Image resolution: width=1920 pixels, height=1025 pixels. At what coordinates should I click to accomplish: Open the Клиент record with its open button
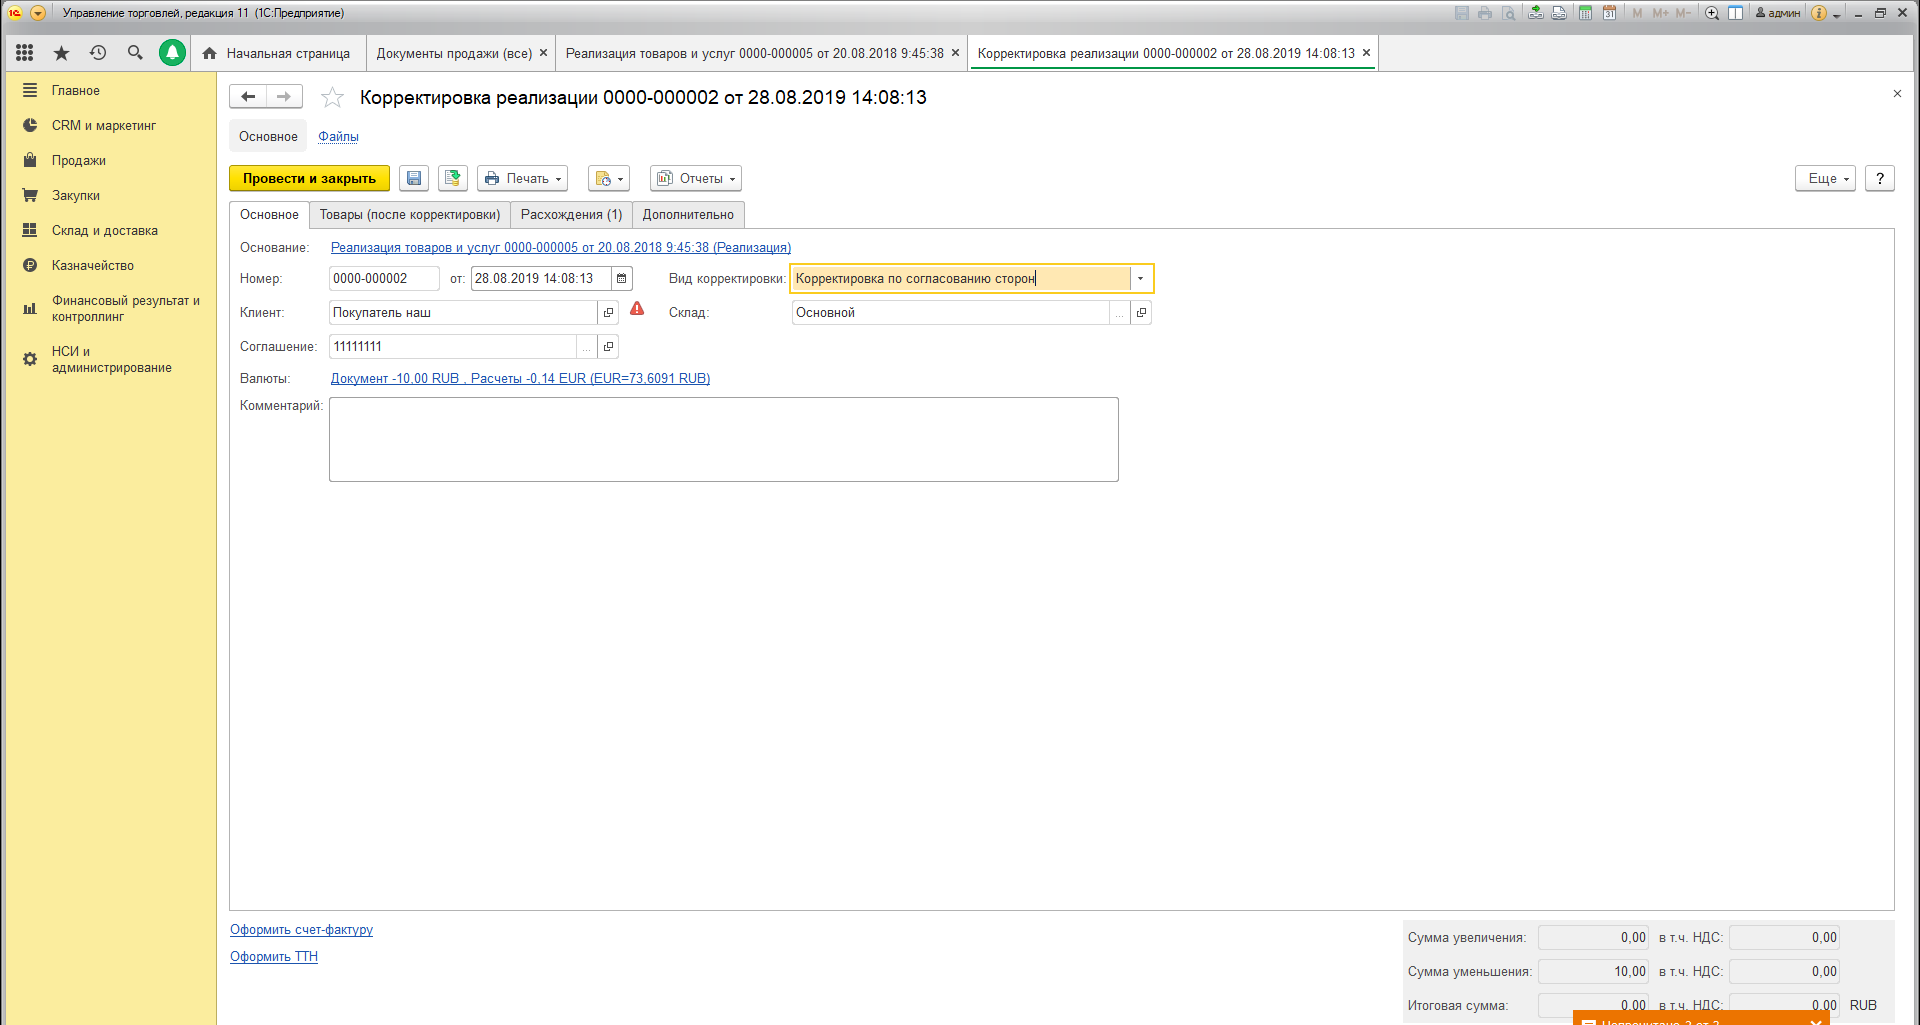(608, 313)
